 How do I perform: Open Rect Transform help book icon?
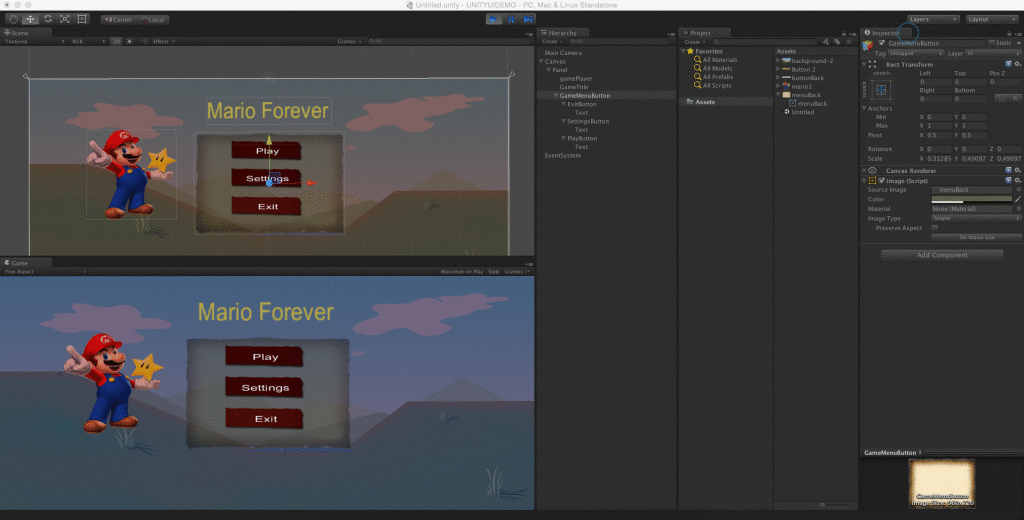point(1008,64)
